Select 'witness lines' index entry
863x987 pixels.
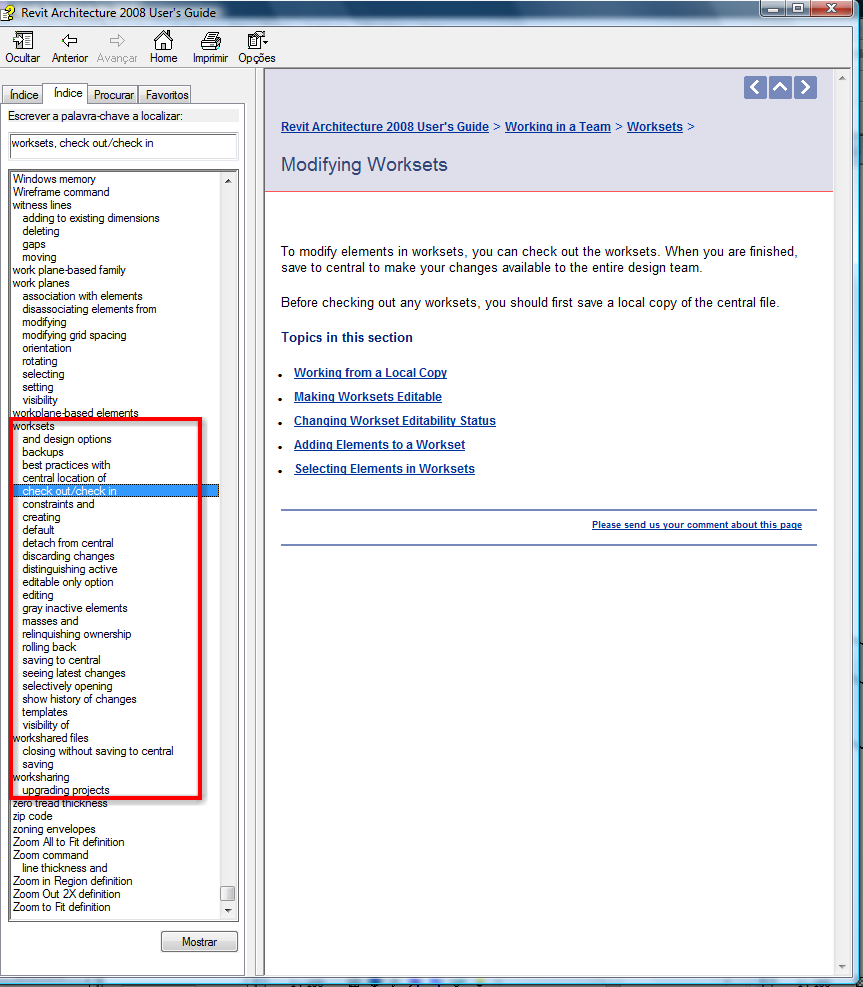point(42,205)
